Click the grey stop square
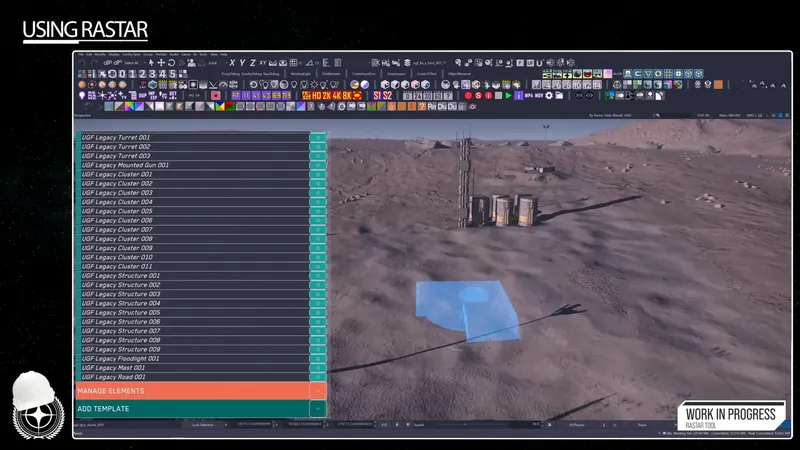 pyautogui.click(x=498, y=95)
